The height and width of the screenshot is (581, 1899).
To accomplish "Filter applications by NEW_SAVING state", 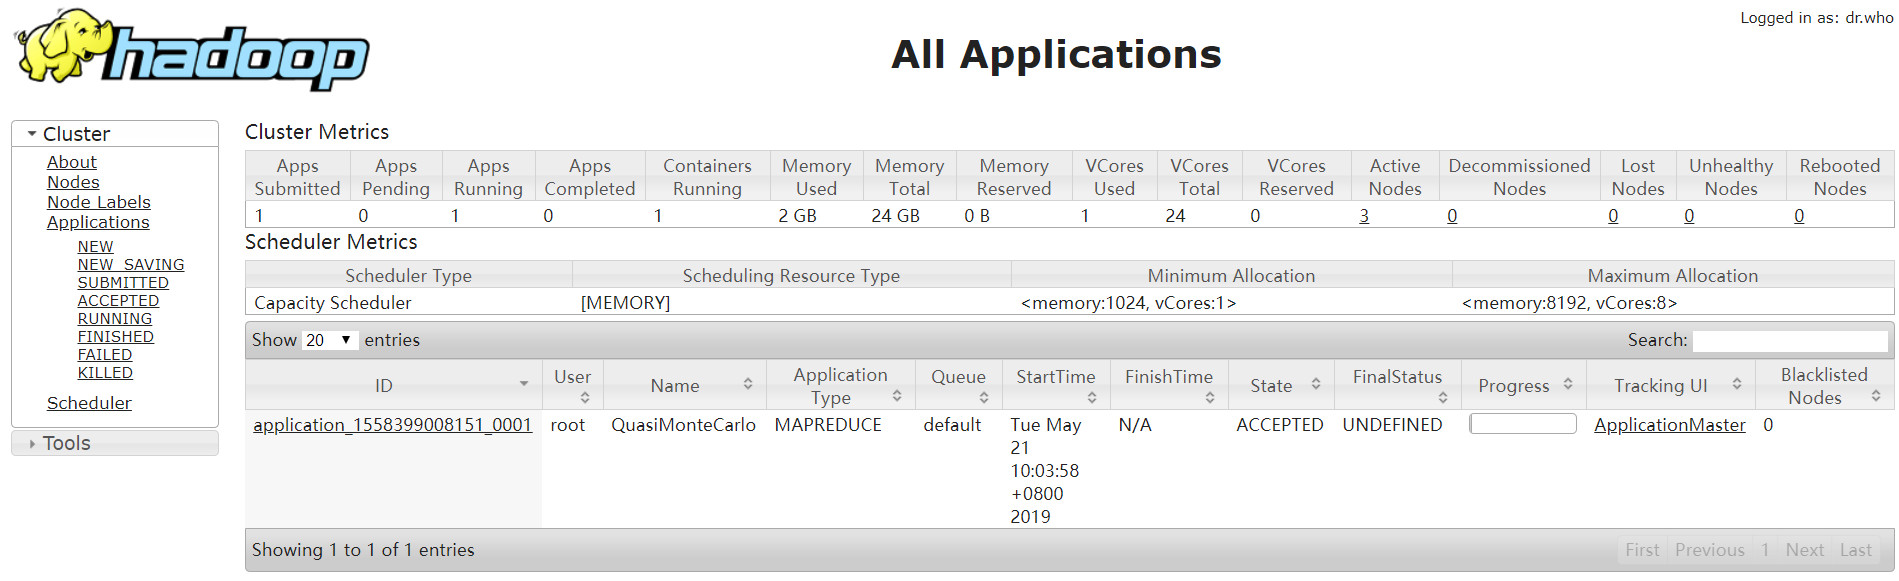I will point(131,265).
